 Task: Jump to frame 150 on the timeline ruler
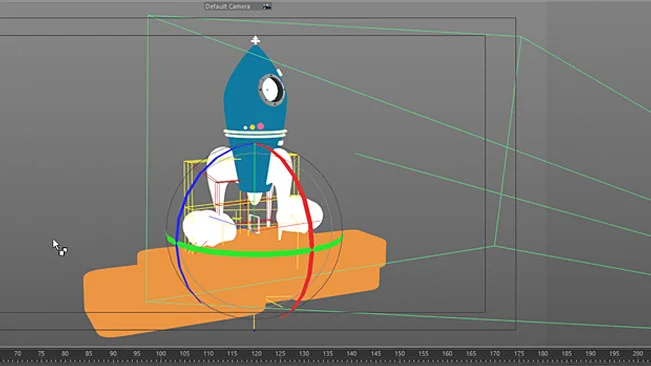coord(399,354)
